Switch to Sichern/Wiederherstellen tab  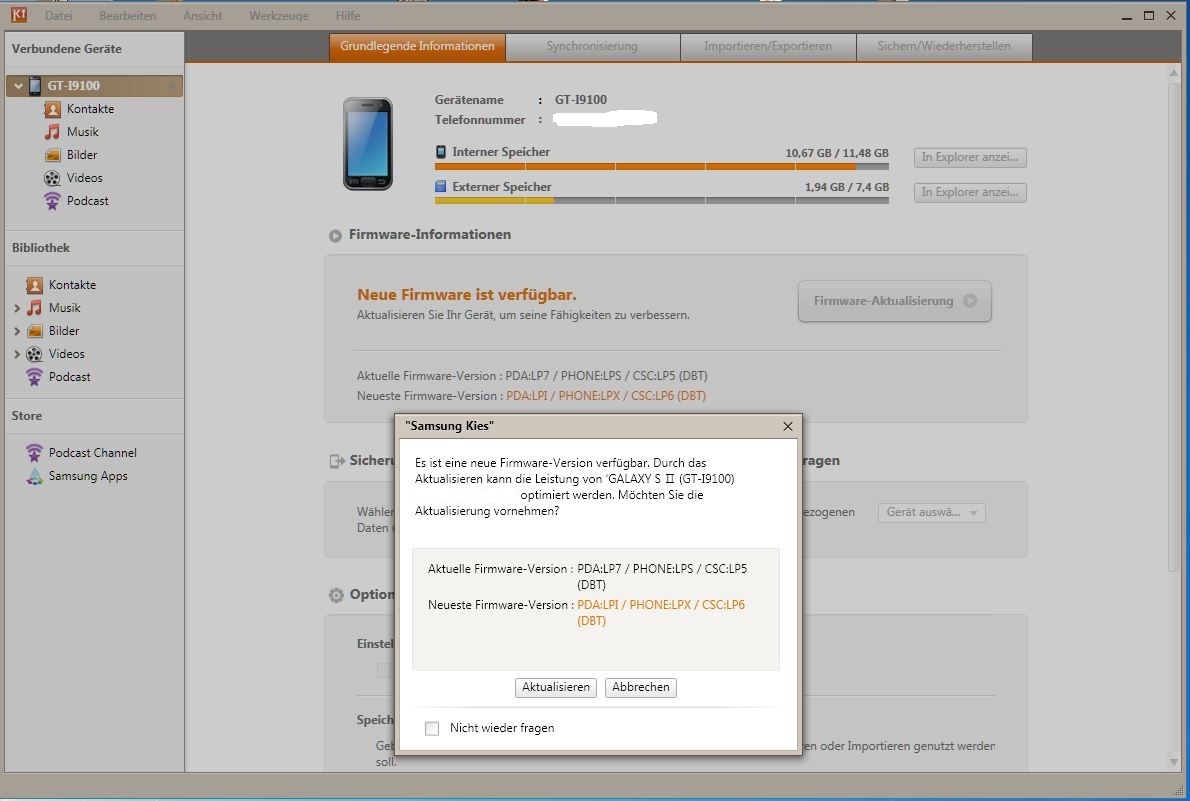[944, 46]
